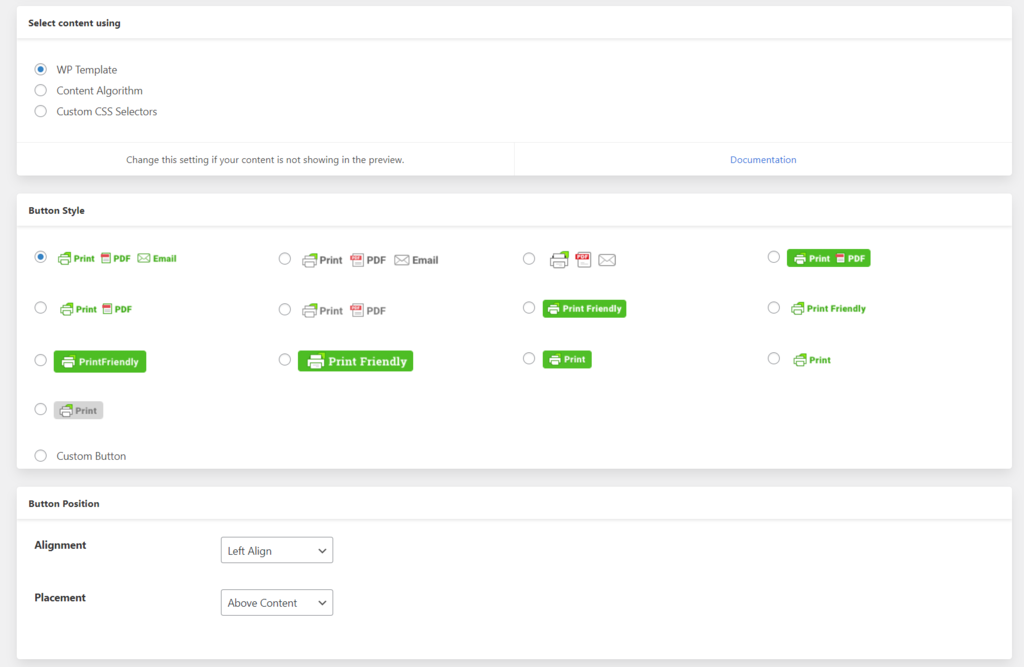Select the third button style radio

tap(529, 258)
